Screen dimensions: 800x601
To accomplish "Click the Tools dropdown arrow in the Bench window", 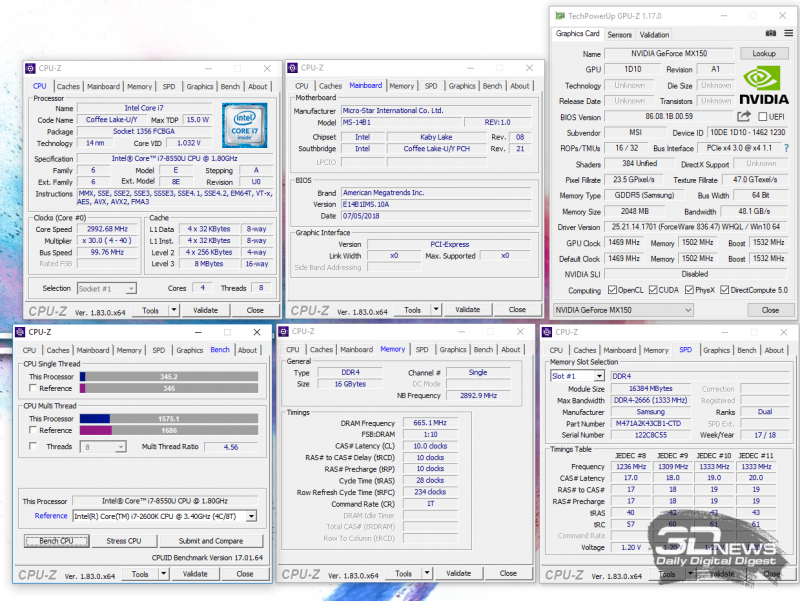I will point(164,574).
